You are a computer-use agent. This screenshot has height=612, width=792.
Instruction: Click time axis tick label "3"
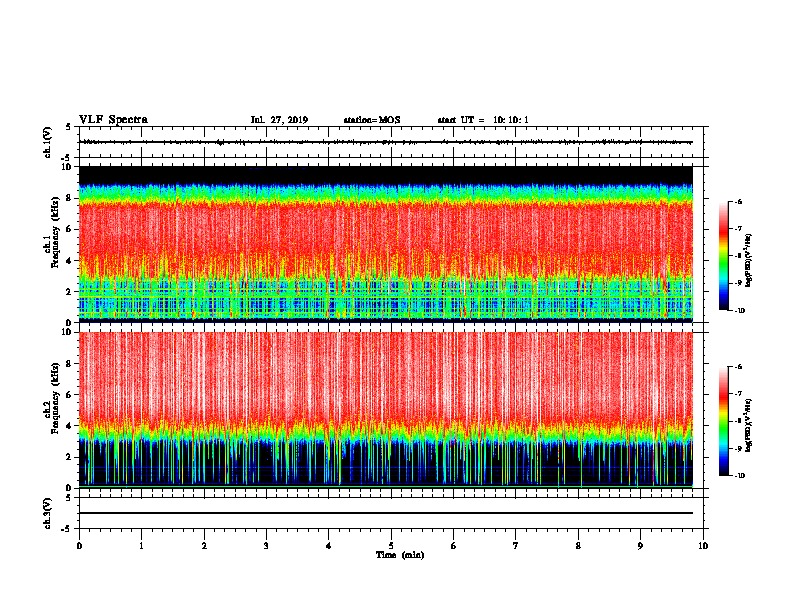[x=266, y=546]
